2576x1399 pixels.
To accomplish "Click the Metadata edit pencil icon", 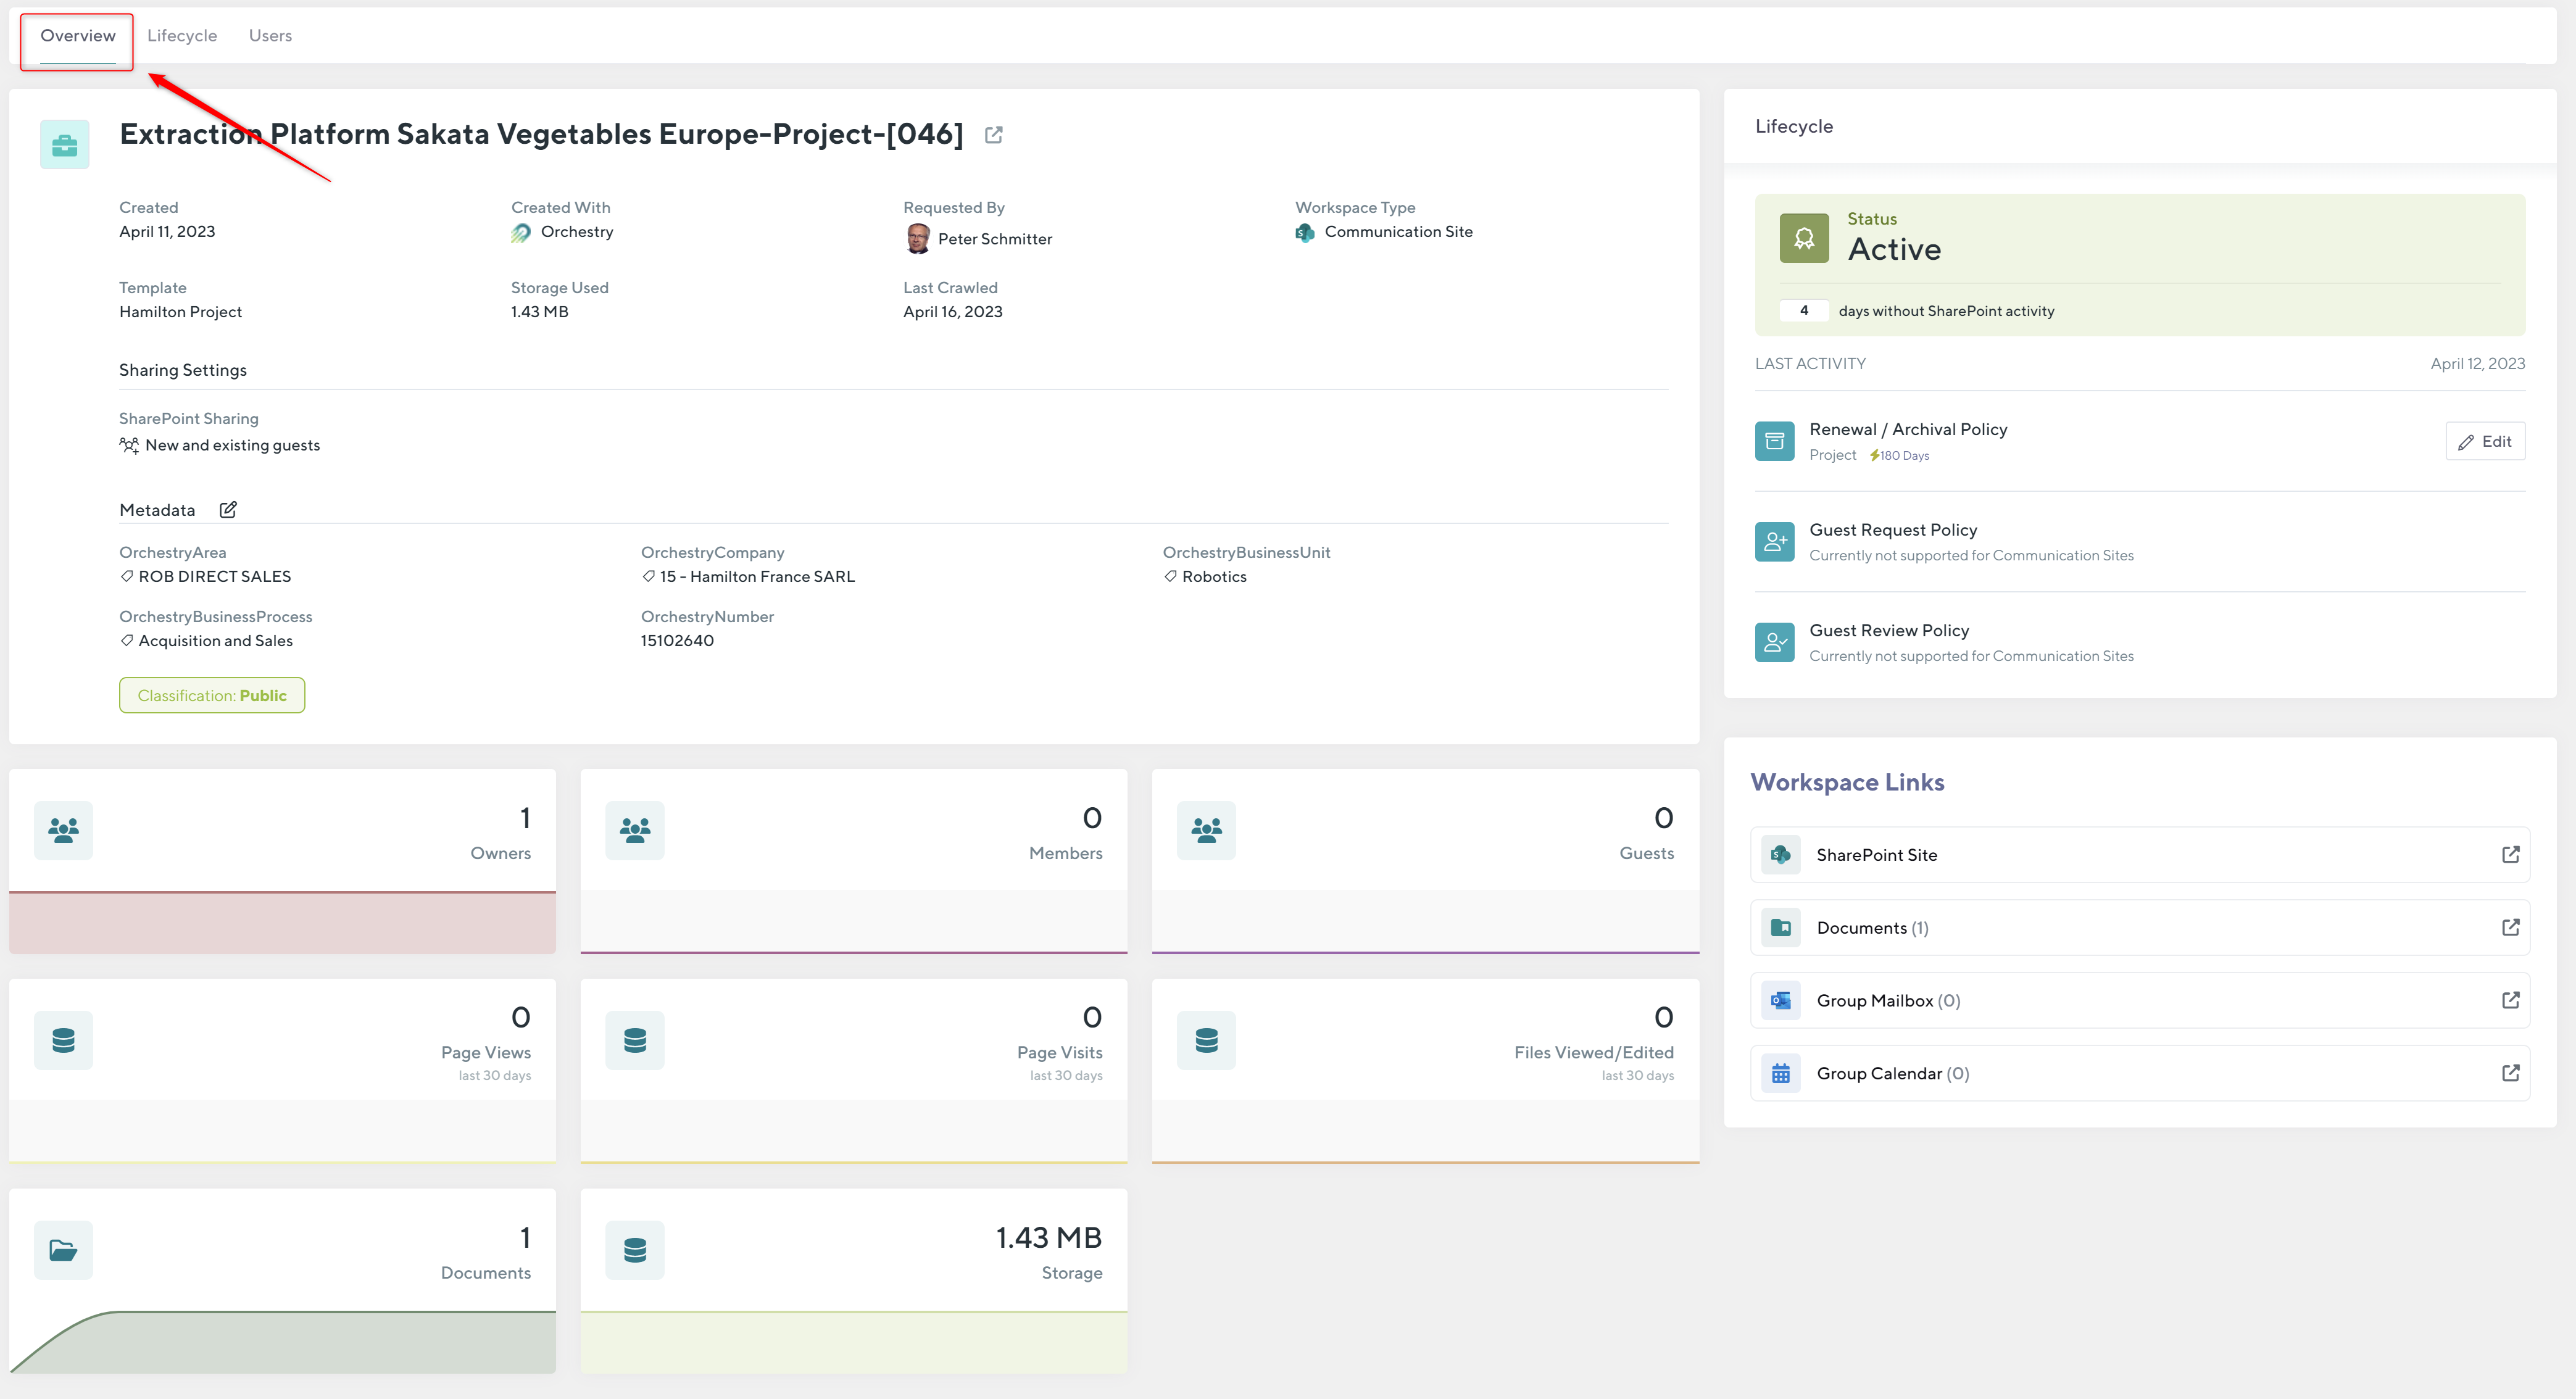I will [228, 510].
